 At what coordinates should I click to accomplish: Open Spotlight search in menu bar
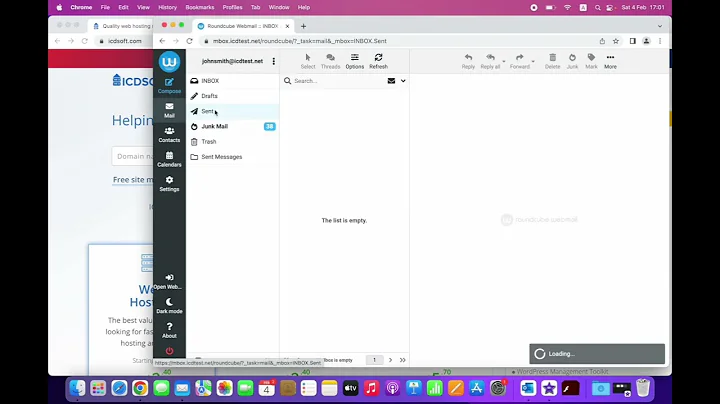597,7
